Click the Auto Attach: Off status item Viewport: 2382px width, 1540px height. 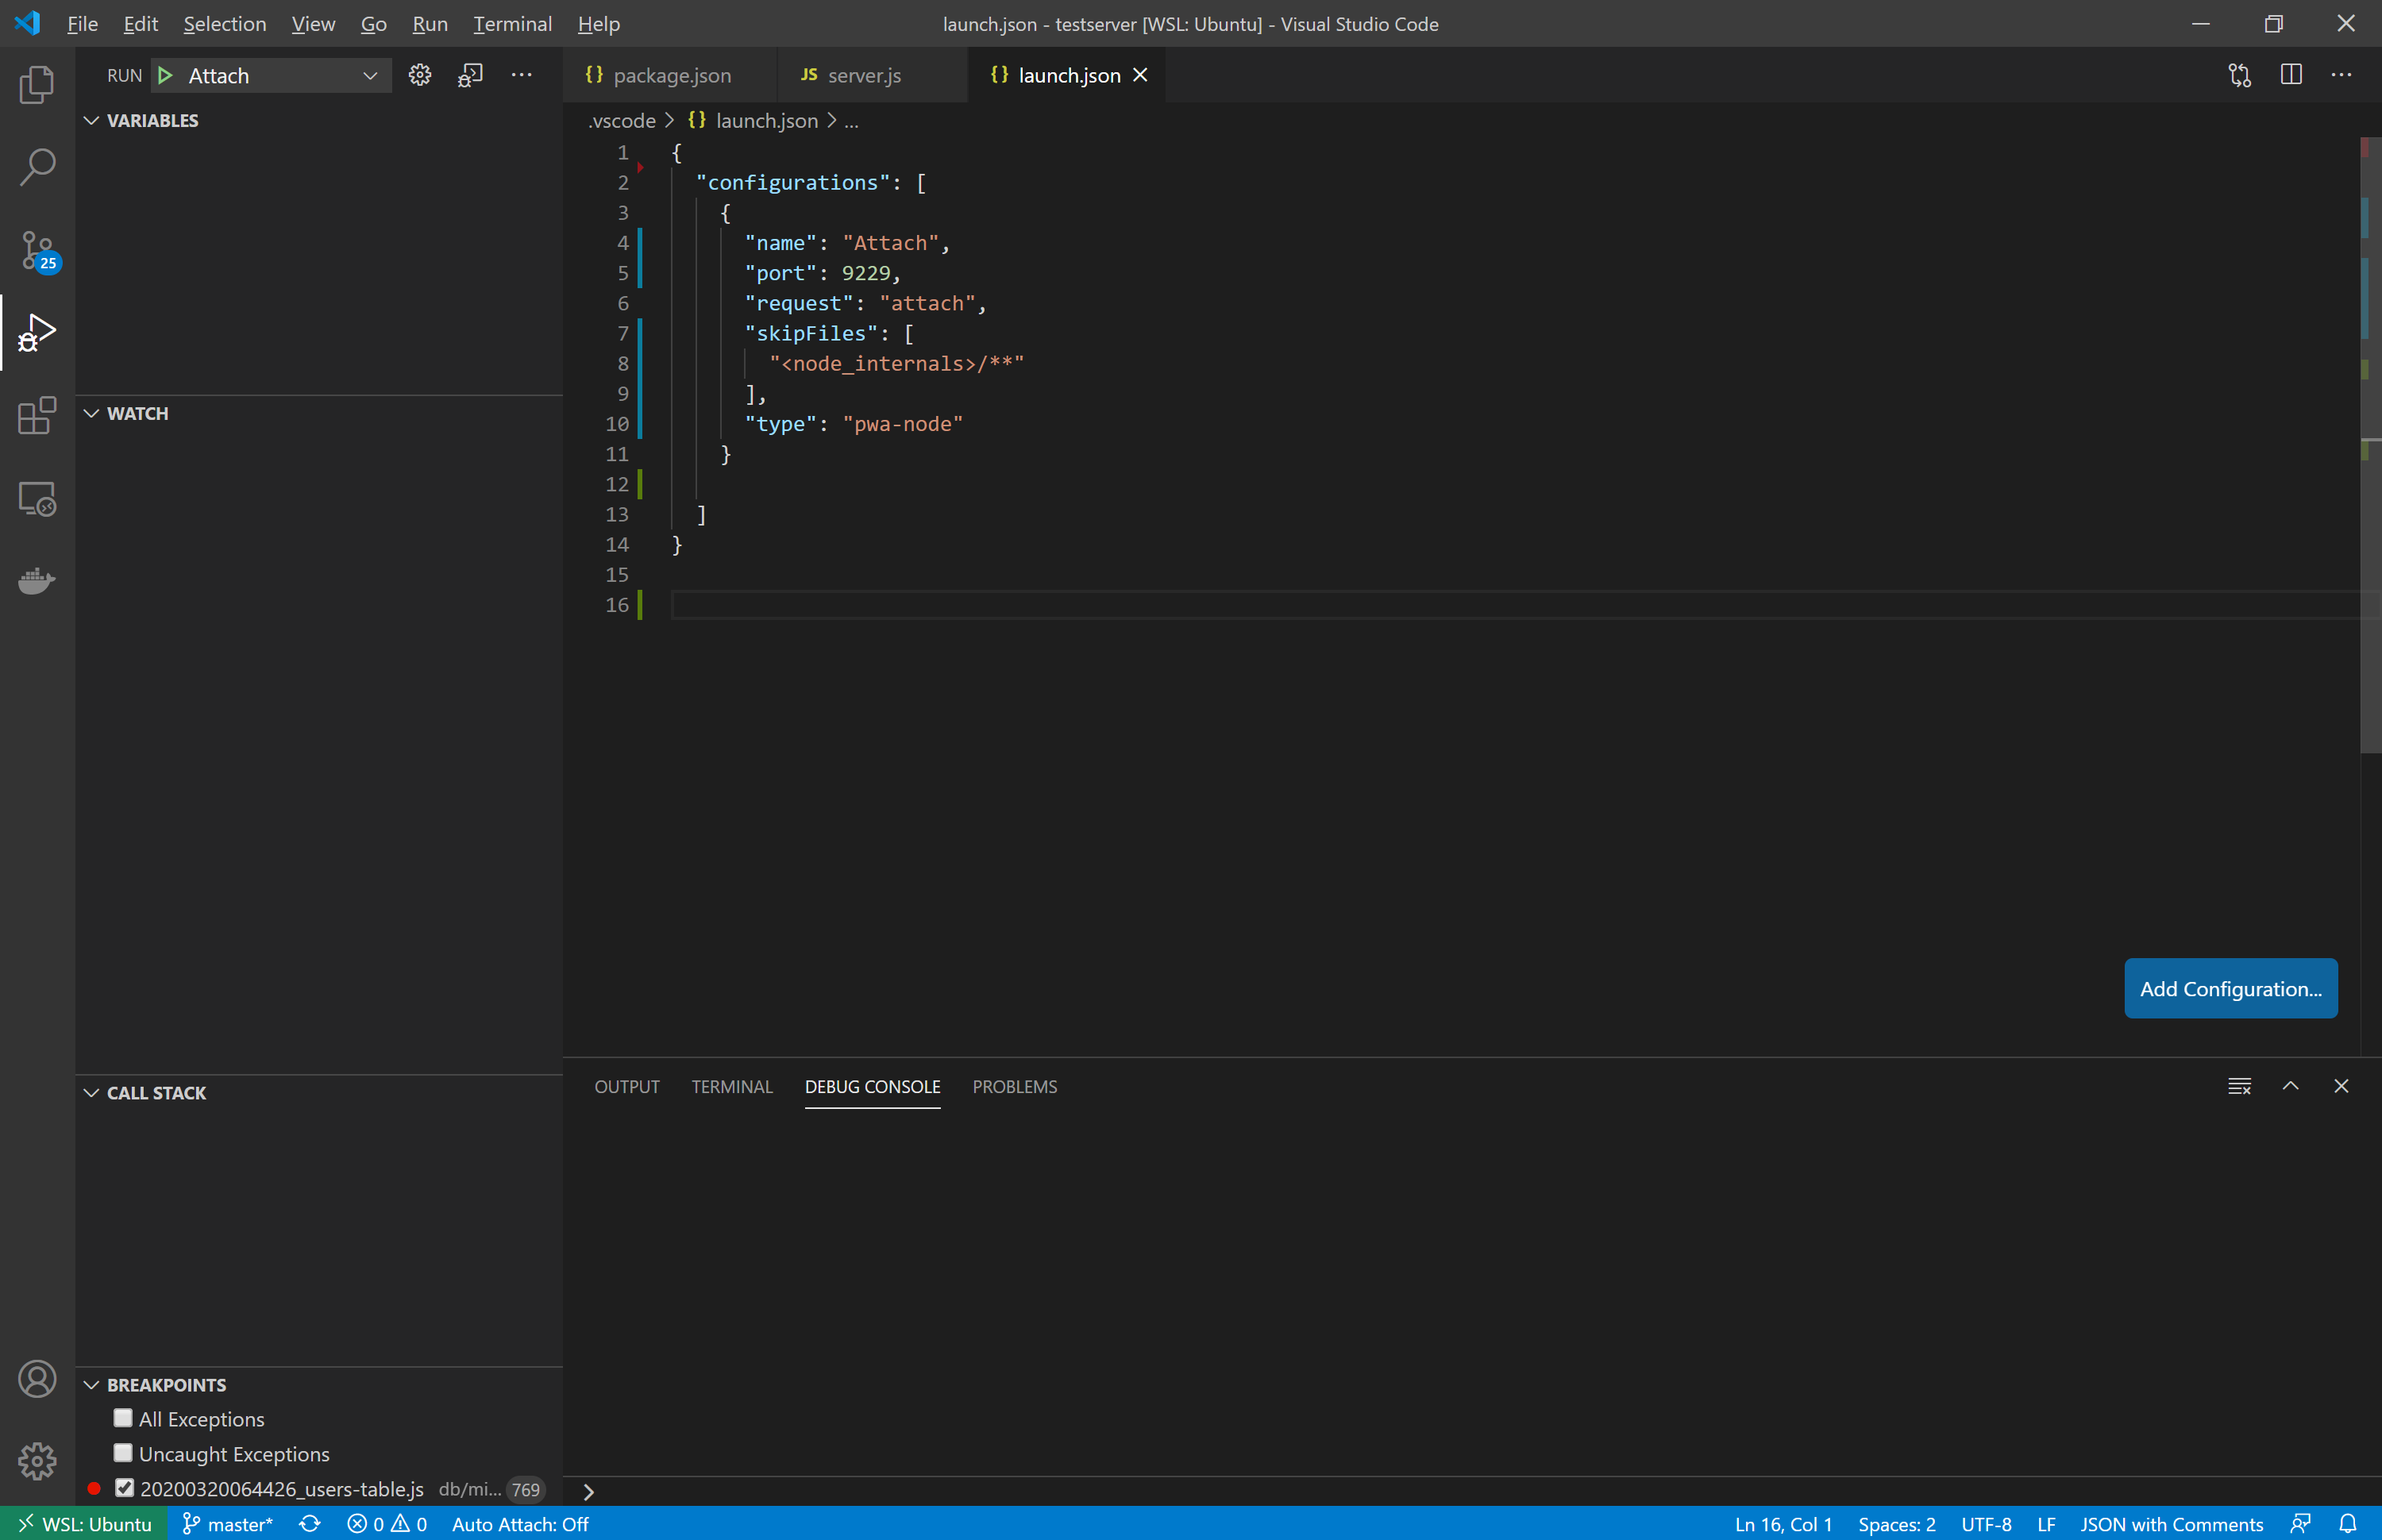point(520,1524)
